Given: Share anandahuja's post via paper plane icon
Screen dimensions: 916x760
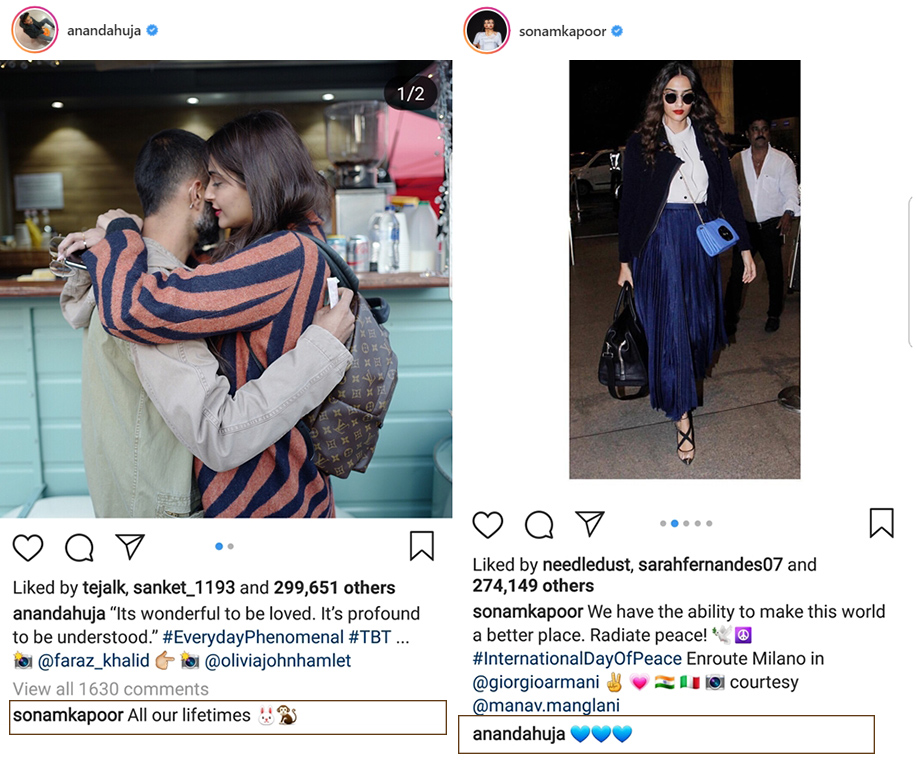Looking at the screenshot, I should 130,546.
